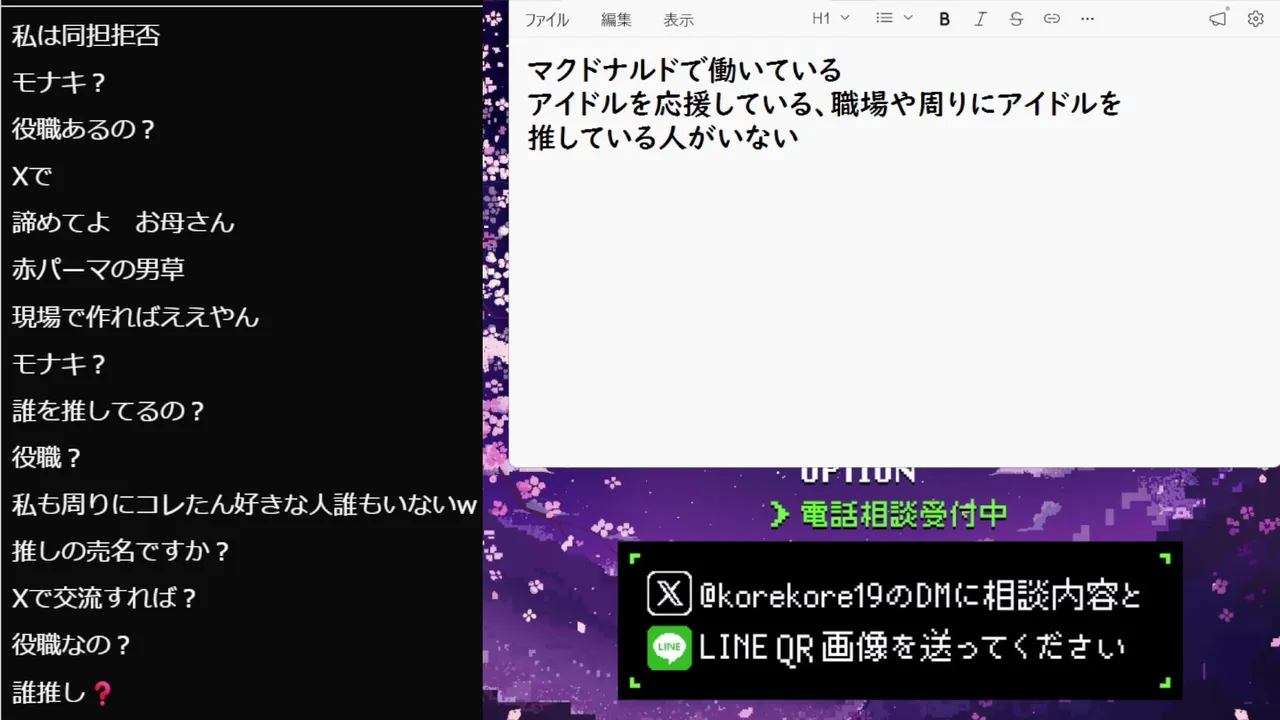Expand the H1 heading dropdown
Viewport: 1280px width, 720px height.
pos(830,18)
